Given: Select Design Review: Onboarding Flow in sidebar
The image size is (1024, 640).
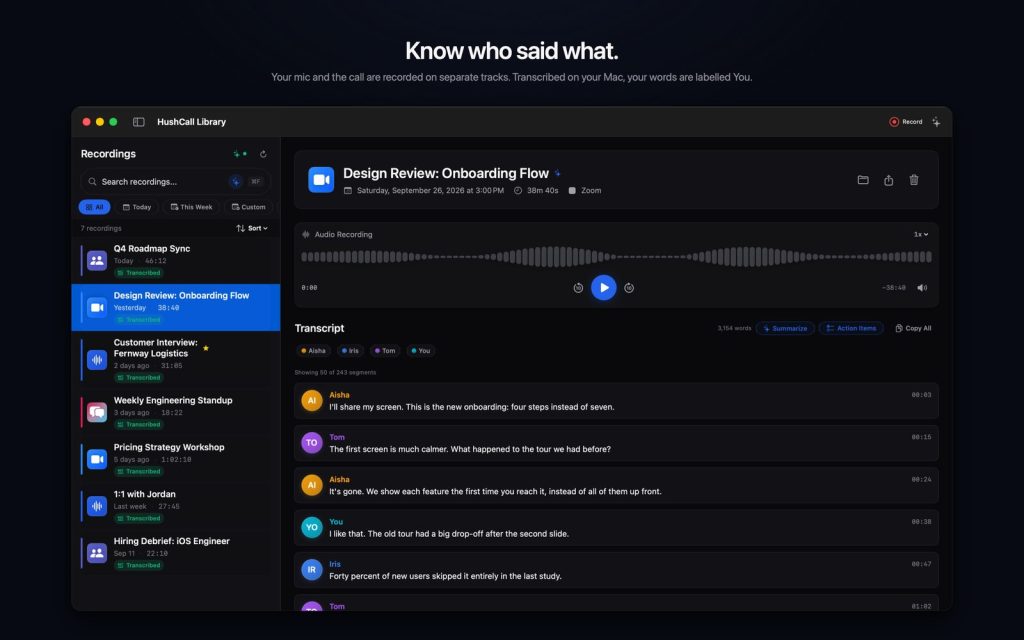Looking at the screenshot, I should pyautogui.click(x=176, y=308).
